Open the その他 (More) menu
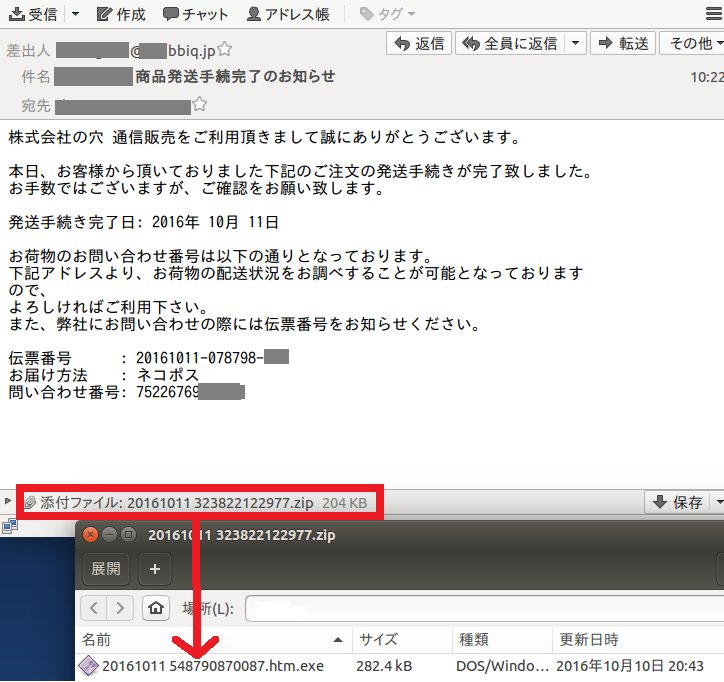Image resolution: width=724 pixels, height=682 pixels. [694, 43]
